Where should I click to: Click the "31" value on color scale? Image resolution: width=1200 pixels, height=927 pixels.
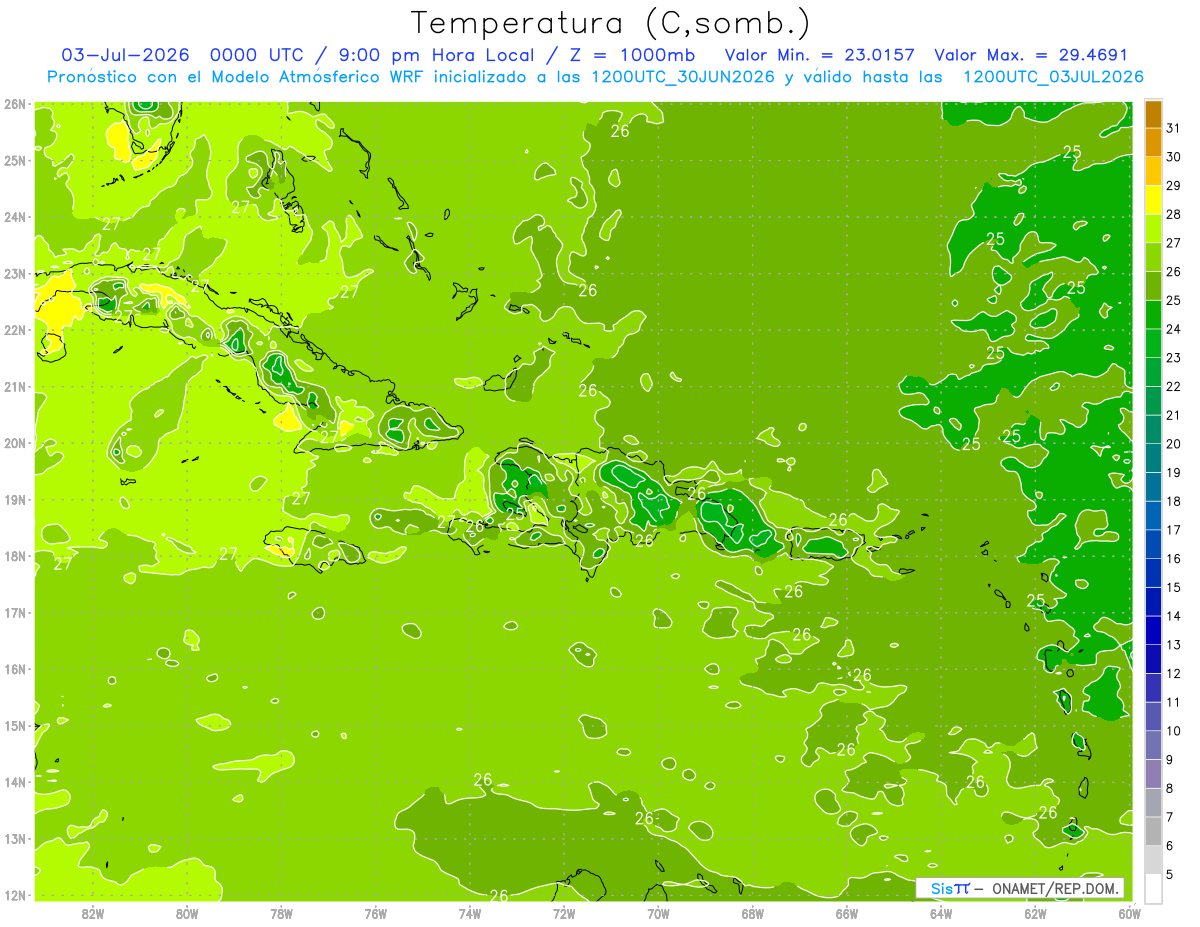pos(1173,128)
